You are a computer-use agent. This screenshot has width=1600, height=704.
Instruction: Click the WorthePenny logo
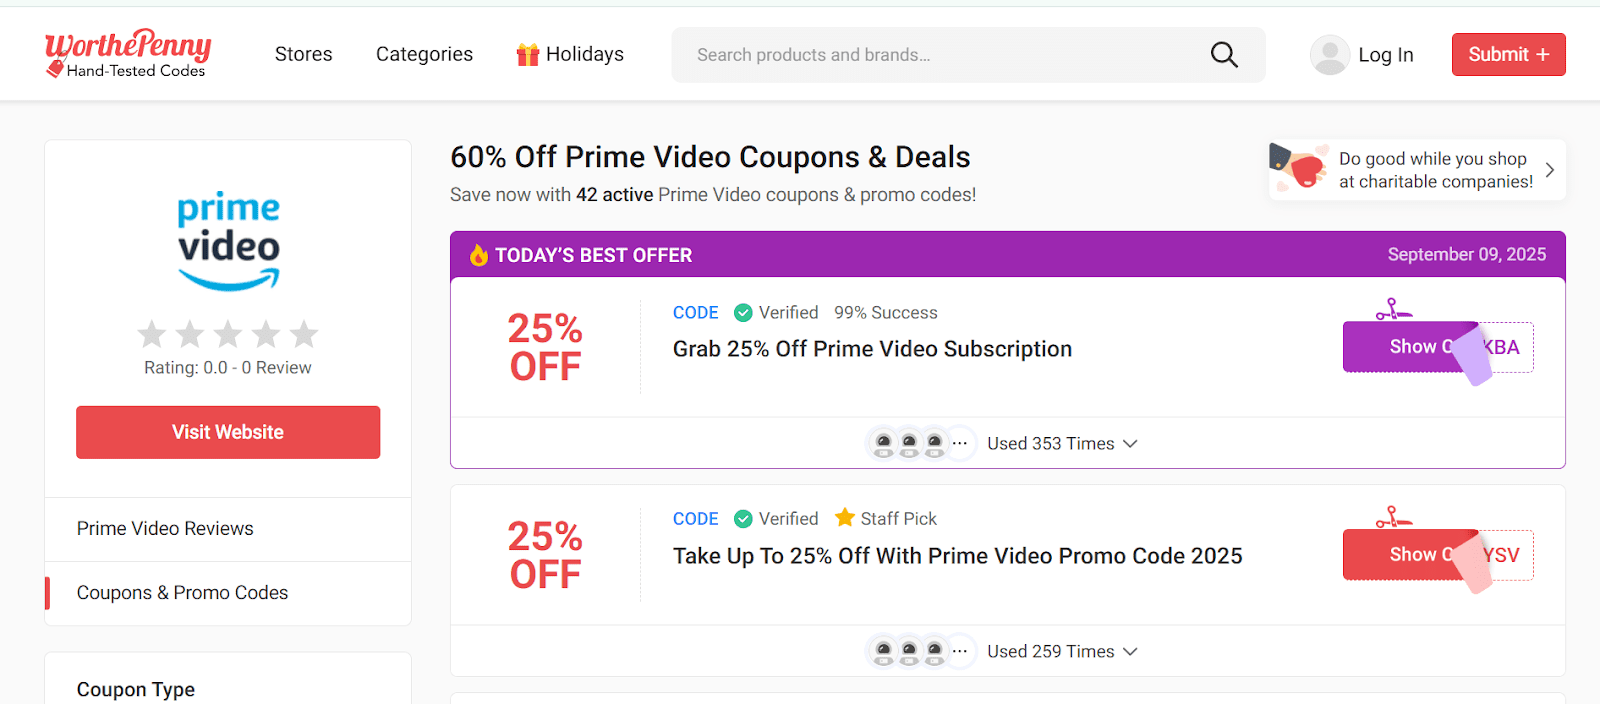tap(128, 54)
